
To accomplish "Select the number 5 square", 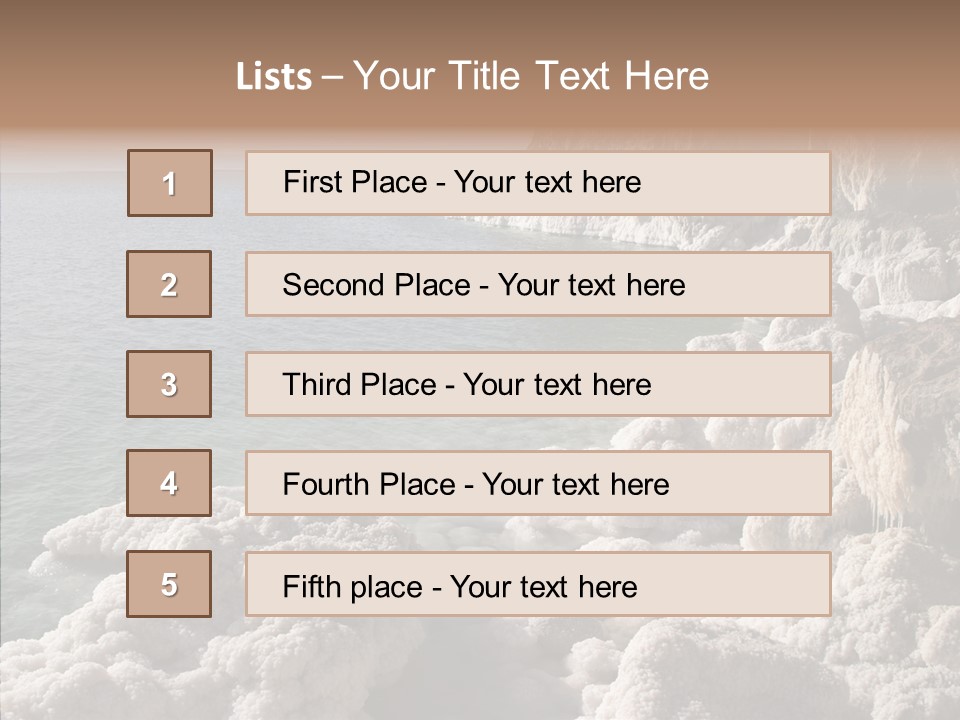I will pyautogui.click(x=169, y=584).
